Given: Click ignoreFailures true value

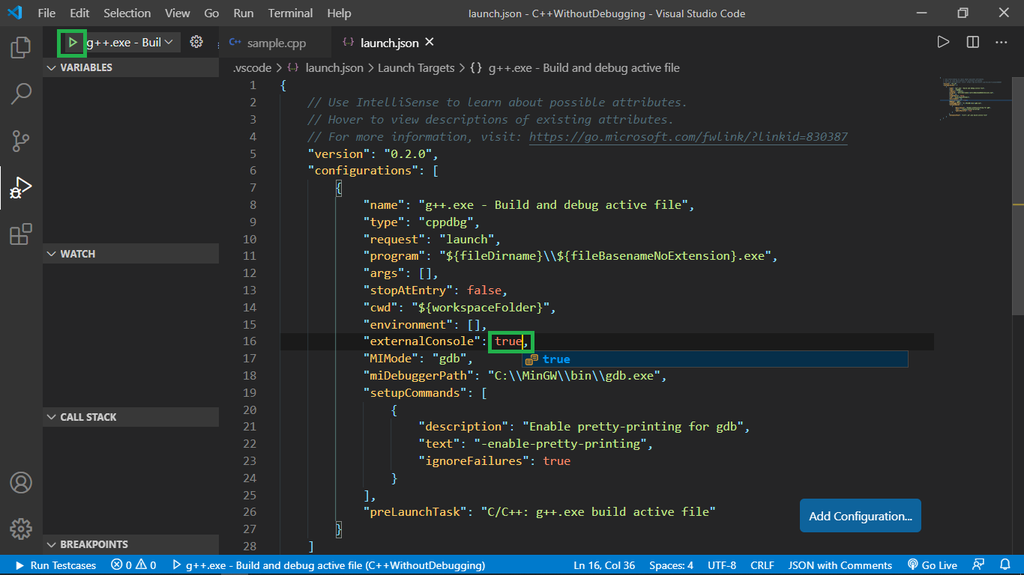Looking at the screenshot, I should pyautogui.click(x=556, y=461).
